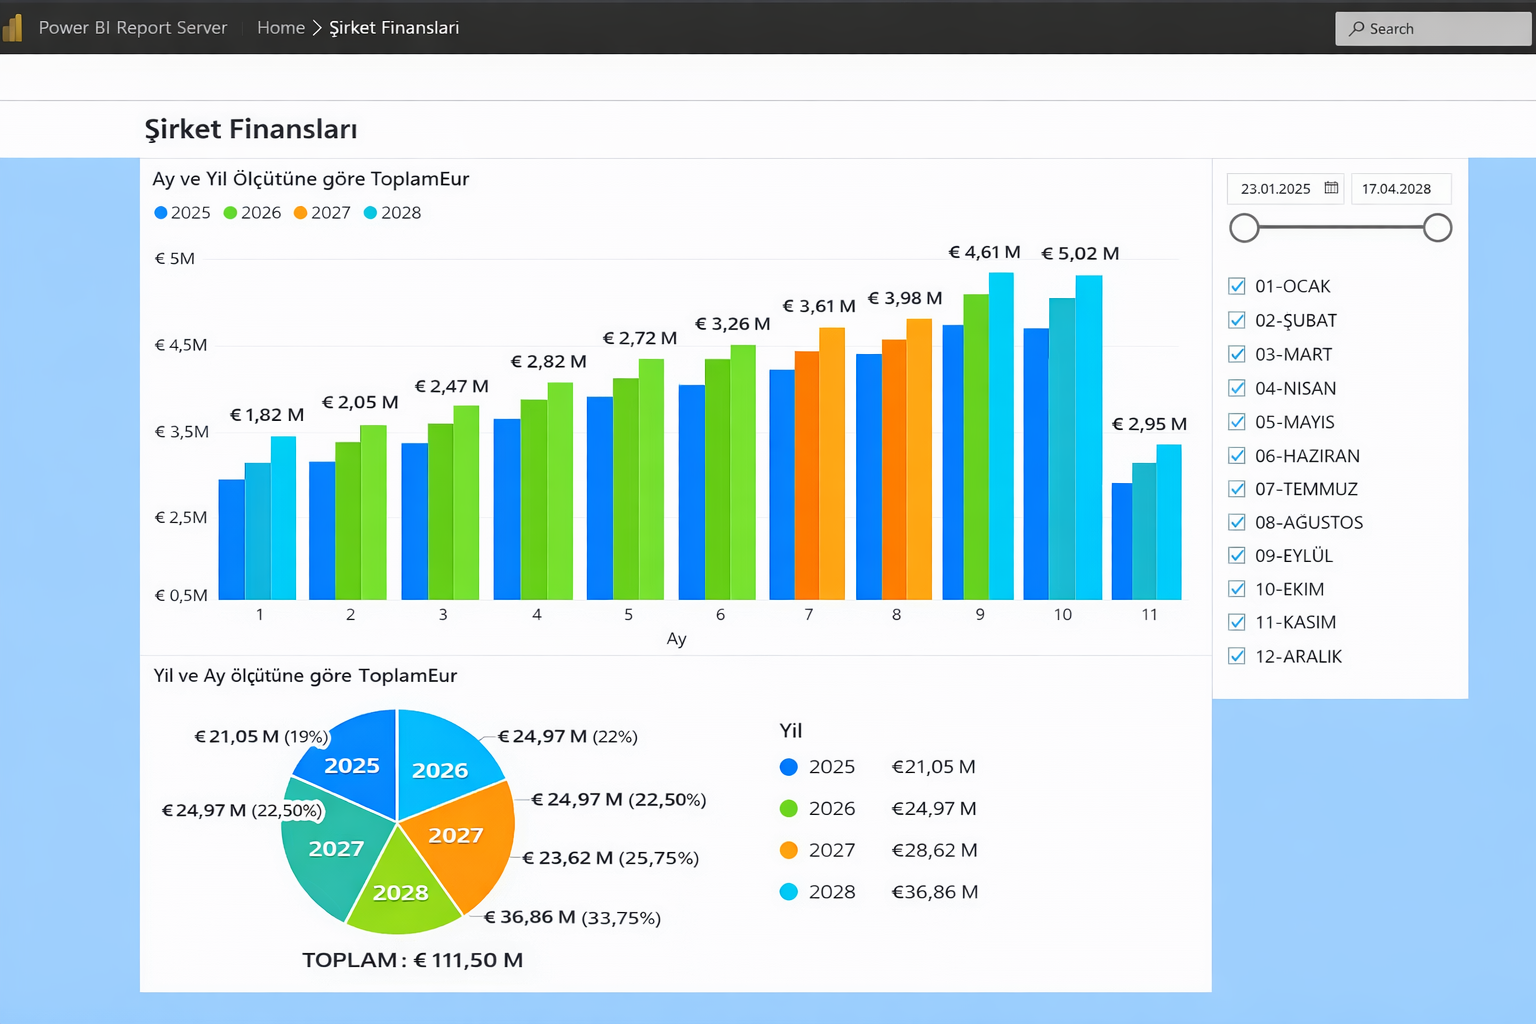This screenshot has width=1536, height=1024.
Task: Disable the 04-NISAN month filter
Action: click(1237, 388)
